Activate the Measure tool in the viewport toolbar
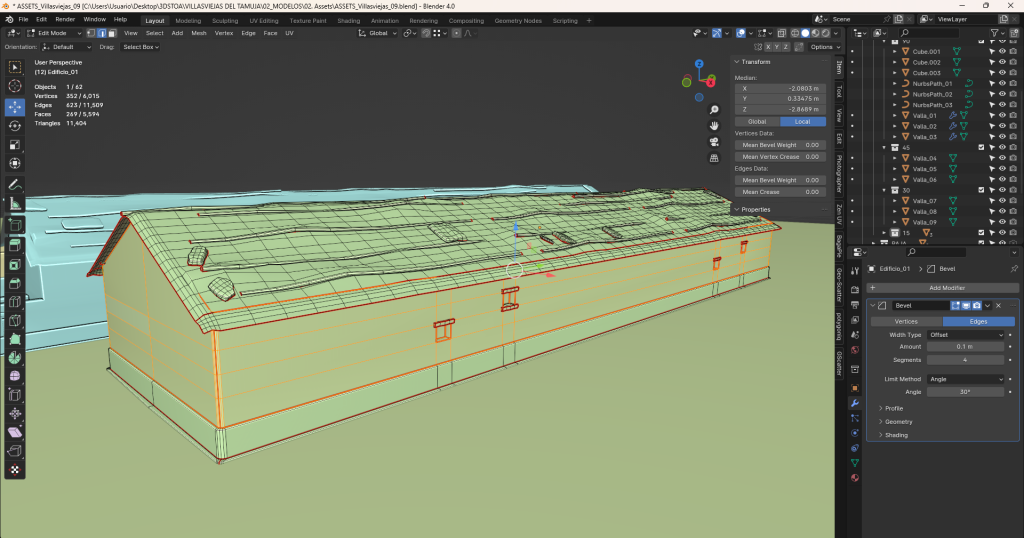 pyautogui.click(x=15, y=203)
